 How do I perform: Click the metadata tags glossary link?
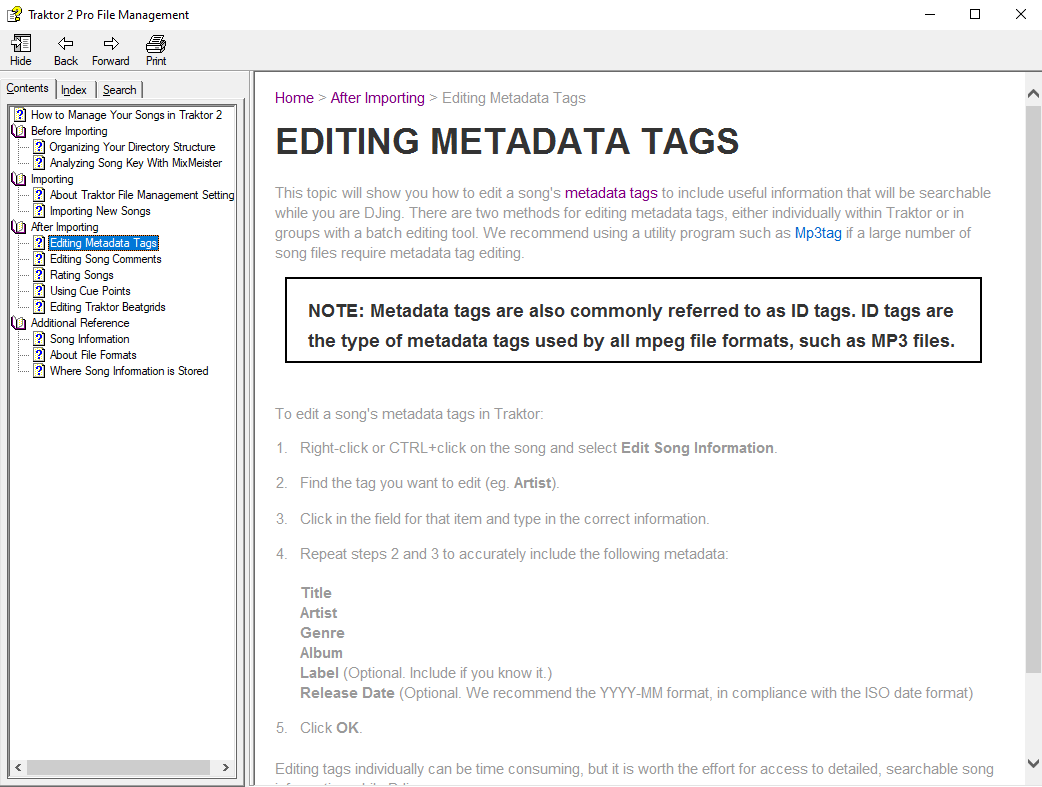pyautogui.click(x=611, y=193)
